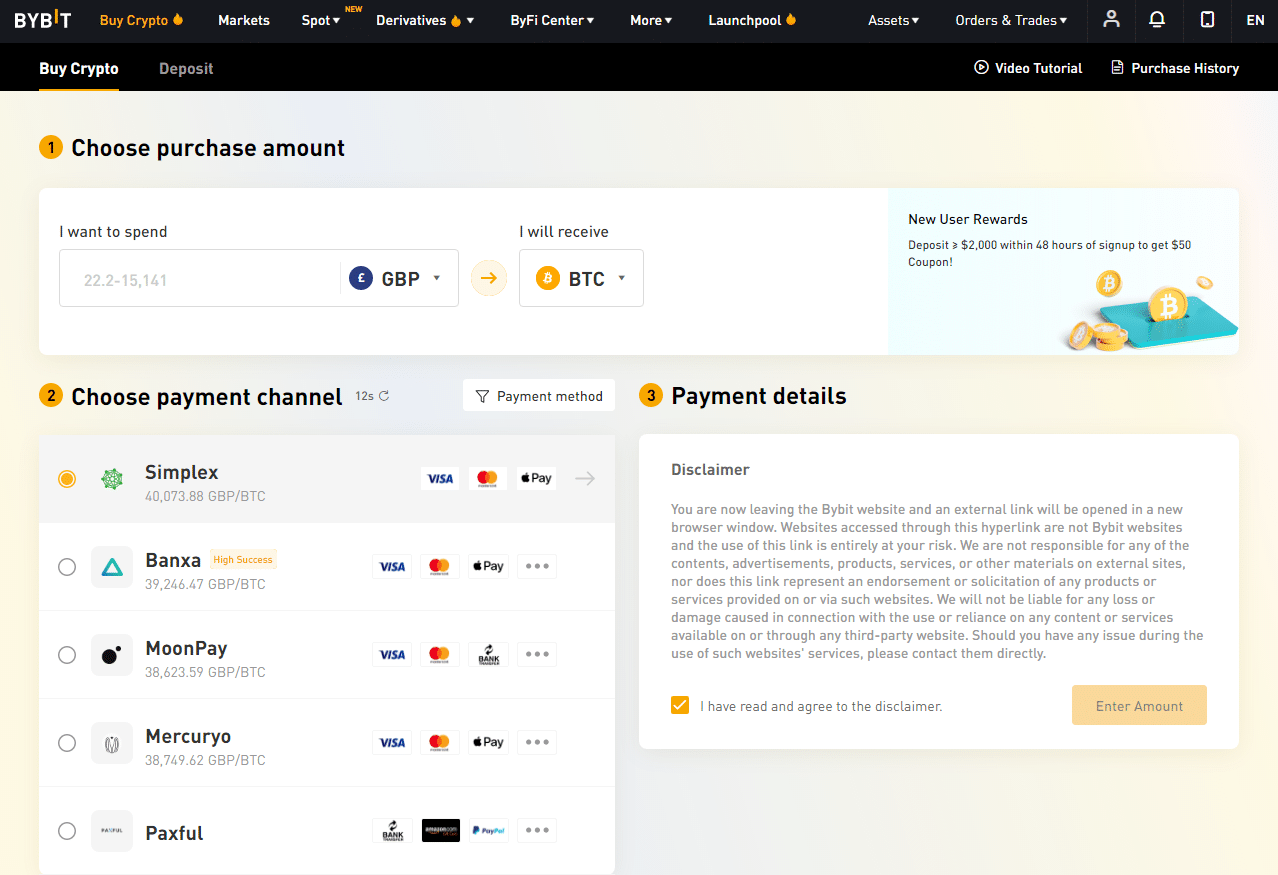The width and height of the screenshot is (1278, 875).
Task: Show more payment methods for Paxful
Action: (537, 831)
